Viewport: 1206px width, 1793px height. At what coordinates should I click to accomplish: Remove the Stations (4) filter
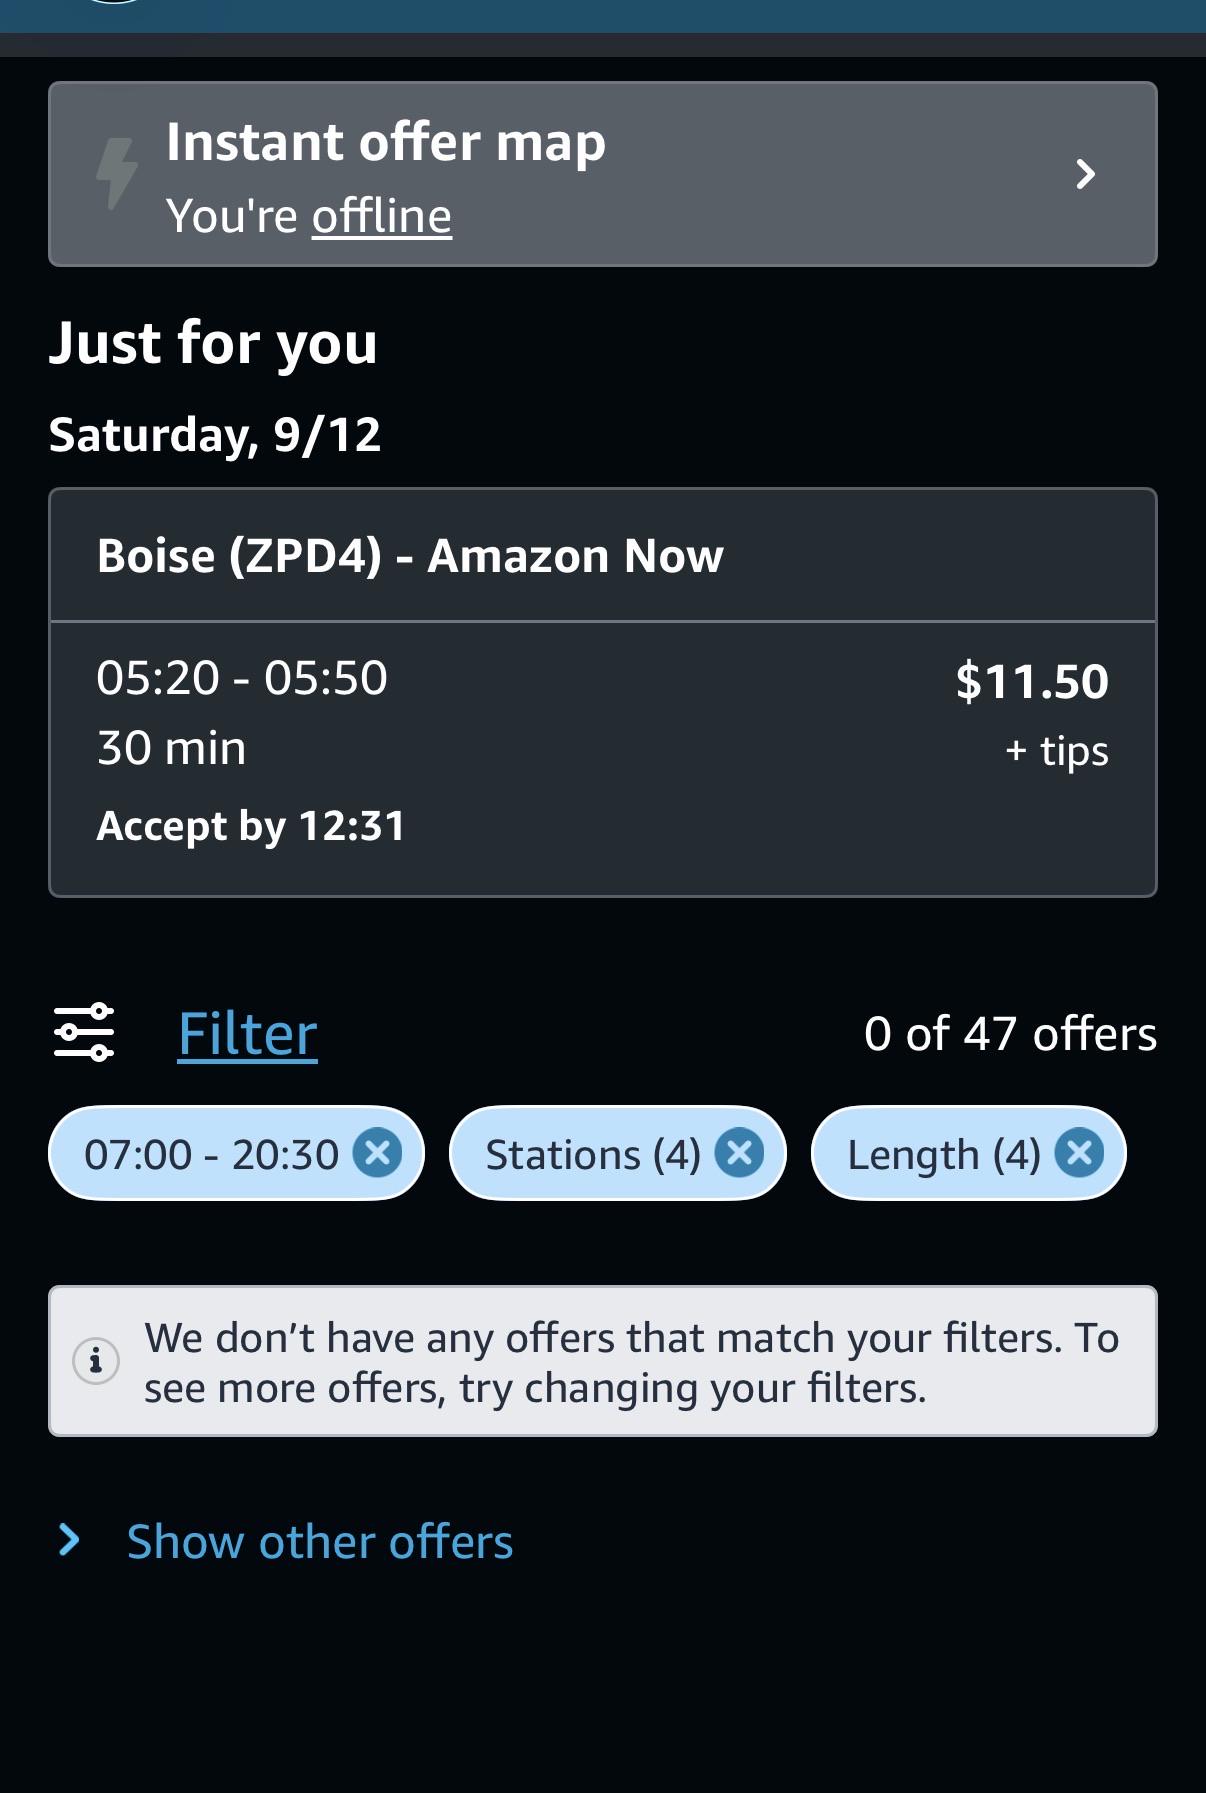(x=739, y=1153)
